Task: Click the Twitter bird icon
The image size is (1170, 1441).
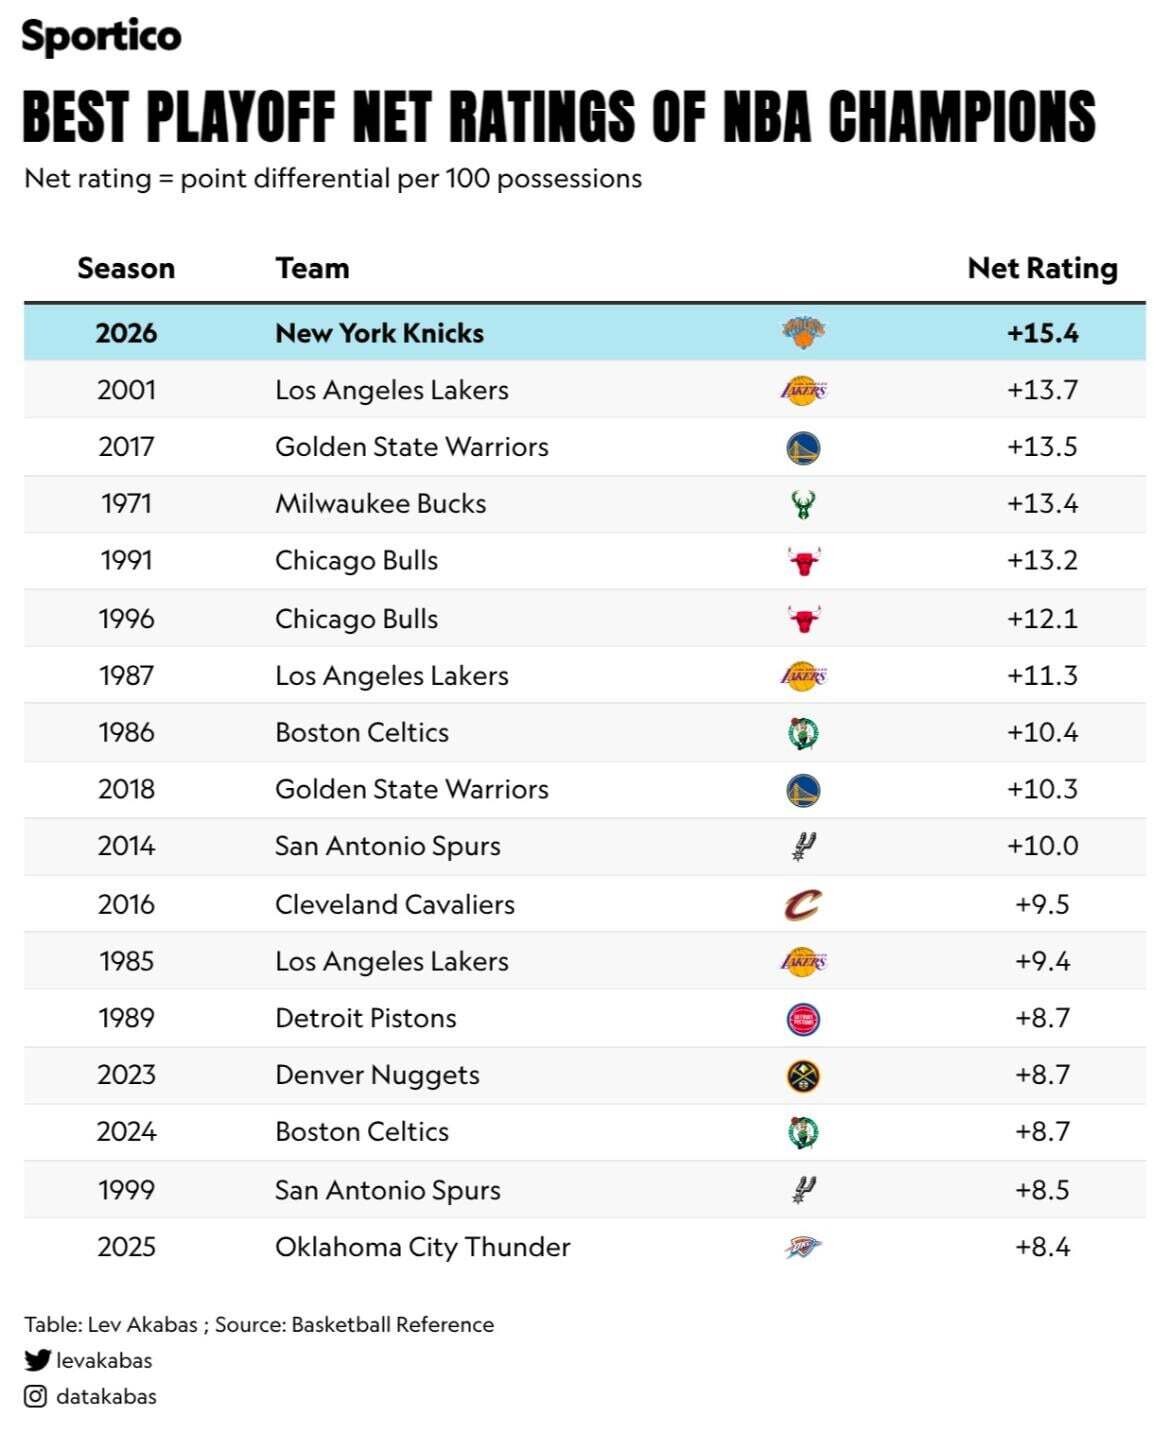Action: click(37, 1360)
